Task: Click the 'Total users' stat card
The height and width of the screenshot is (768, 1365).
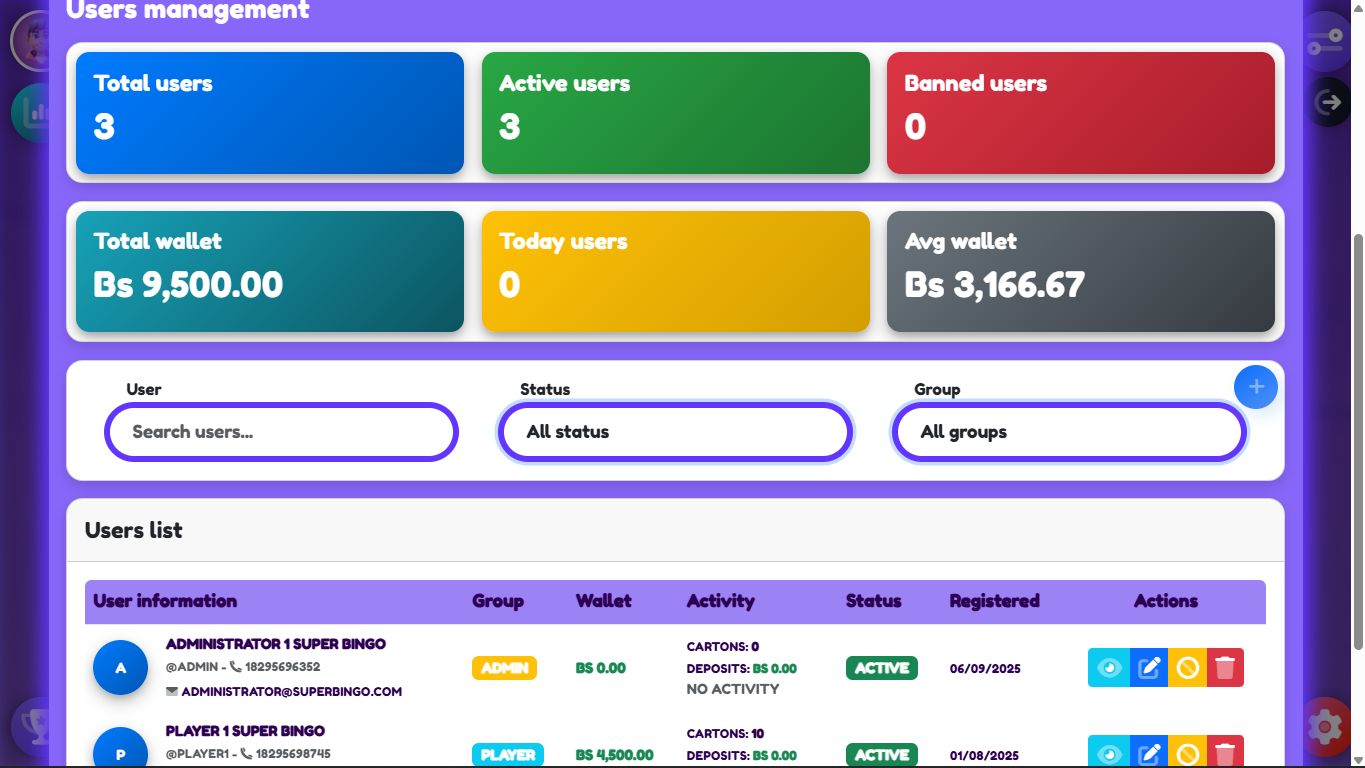Action: tap(270, 113)
